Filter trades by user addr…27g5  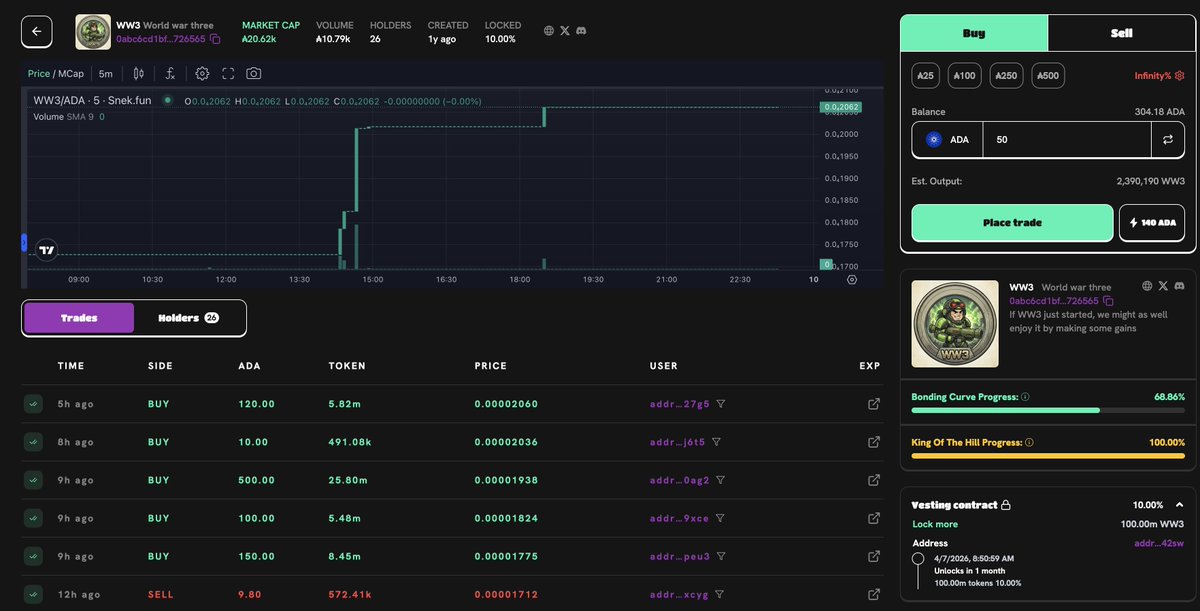click(720, 404)
